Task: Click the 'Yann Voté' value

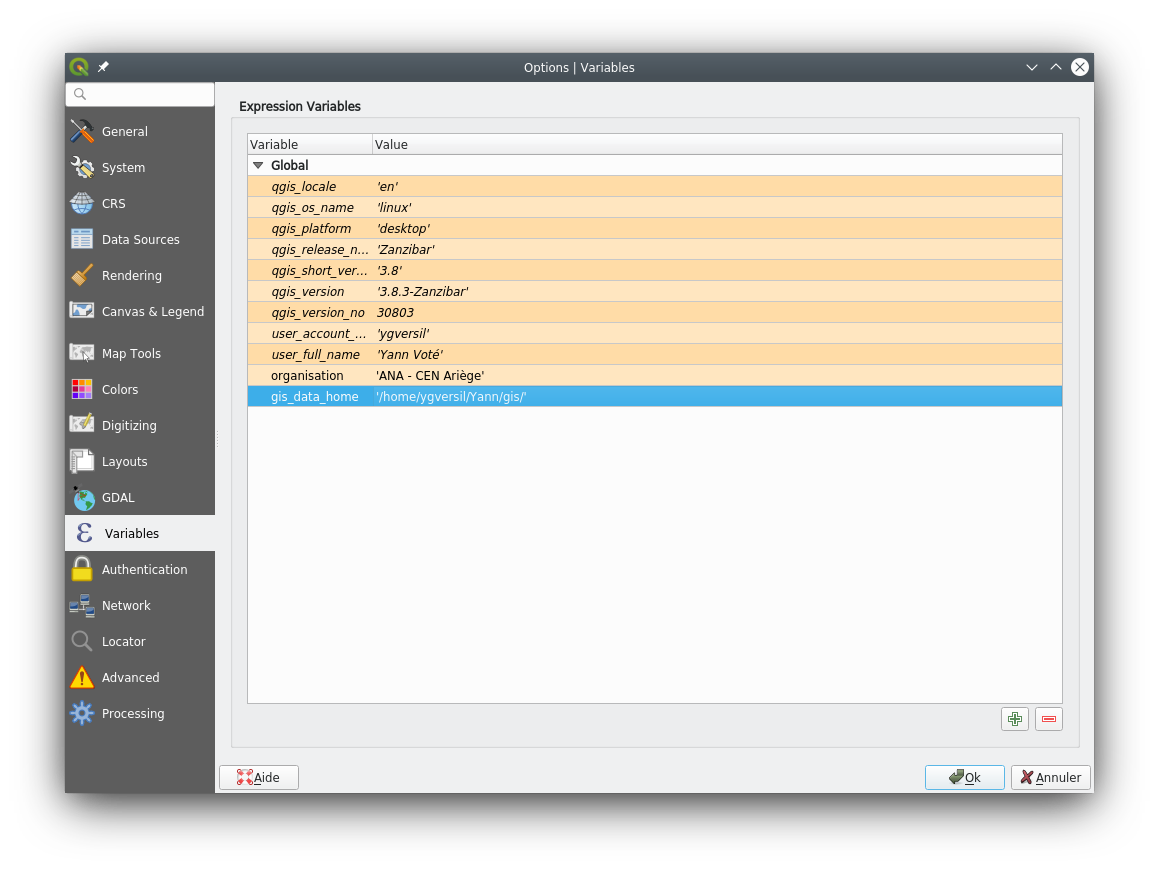Action: point(410,355)
